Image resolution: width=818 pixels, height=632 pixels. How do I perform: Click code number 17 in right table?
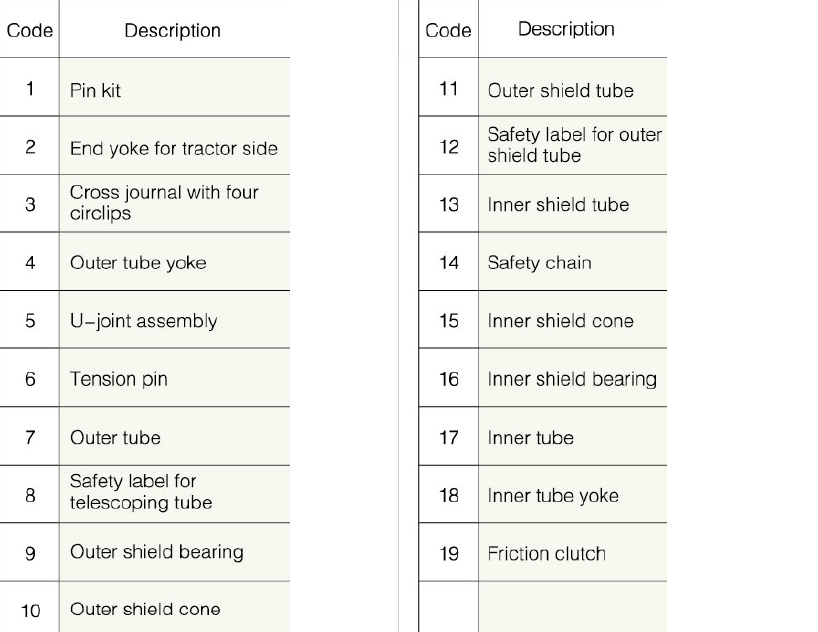[449, 438]
